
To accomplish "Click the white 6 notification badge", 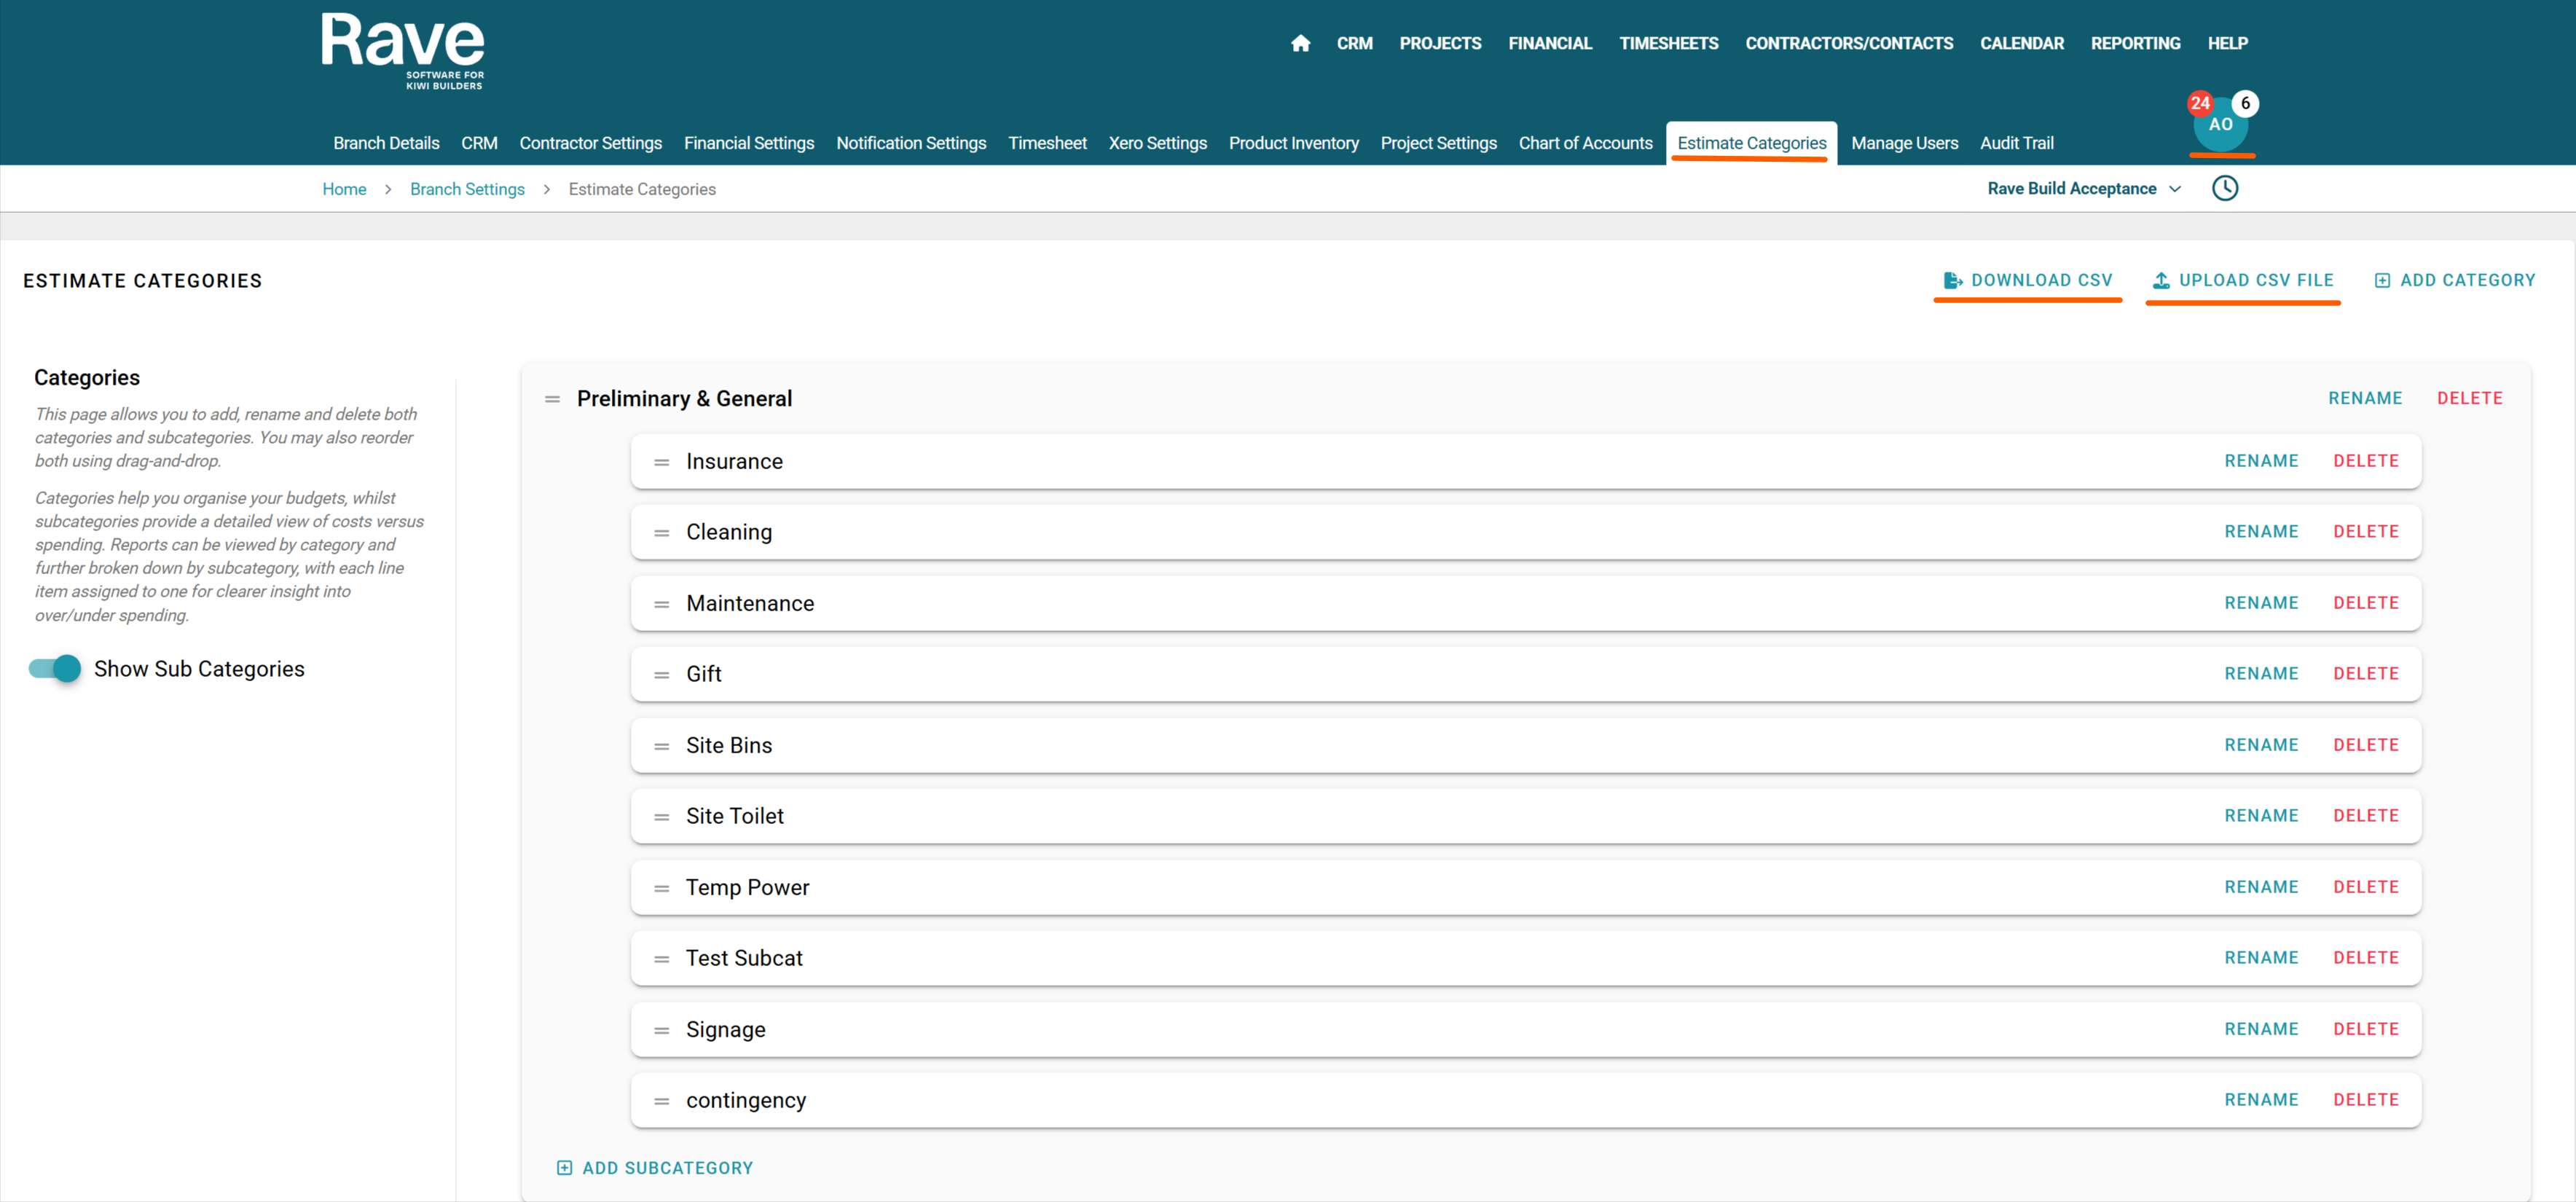I will (x=2245, y=103).
